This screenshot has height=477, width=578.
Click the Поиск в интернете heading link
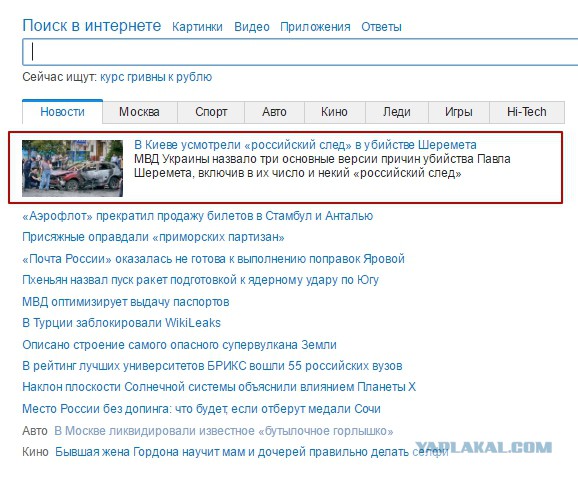(x=92, y=26)
